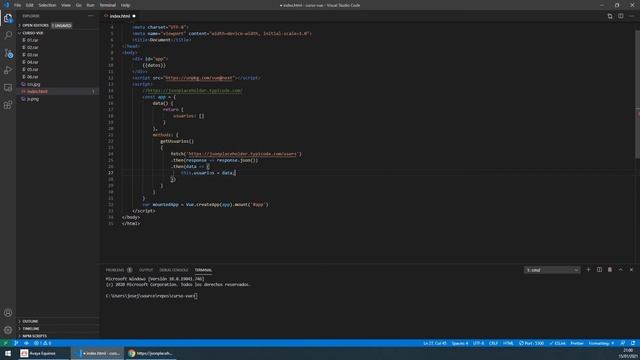Open the Search view in activity bar
Screen dimensions: 640x360
pyautogui.click(x=8, y=36)
